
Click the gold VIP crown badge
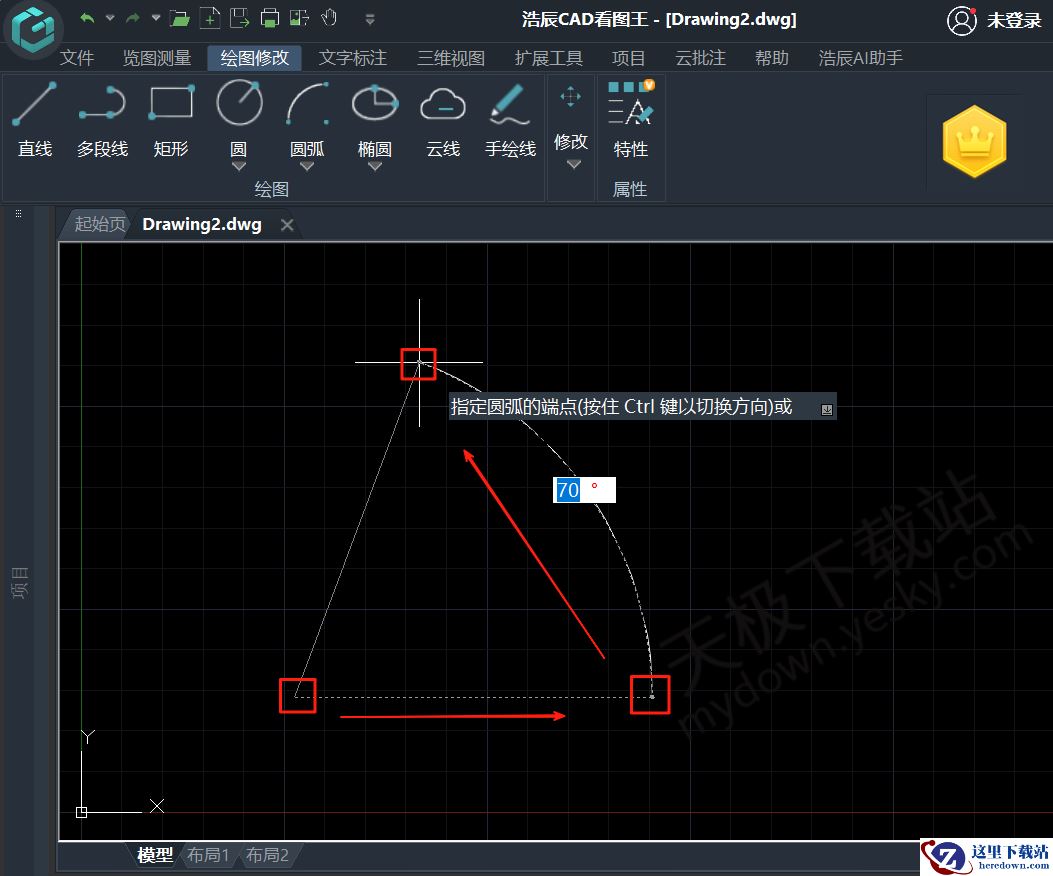click(x=974, y=141)
